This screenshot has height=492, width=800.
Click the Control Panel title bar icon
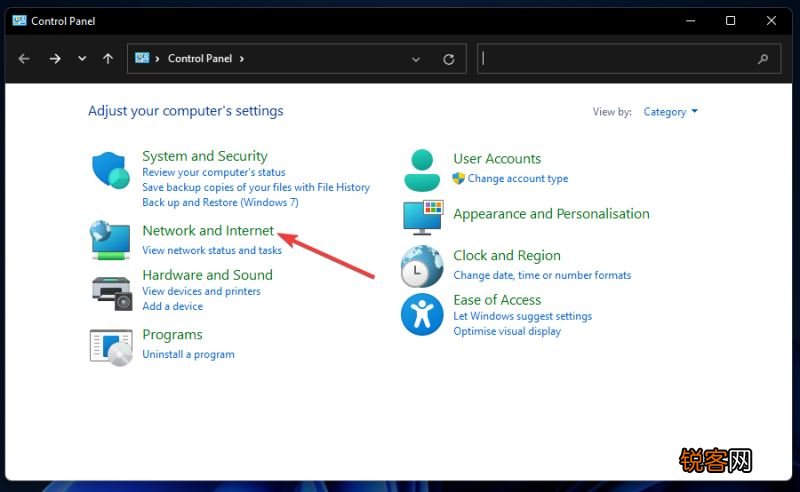point(19,20)
